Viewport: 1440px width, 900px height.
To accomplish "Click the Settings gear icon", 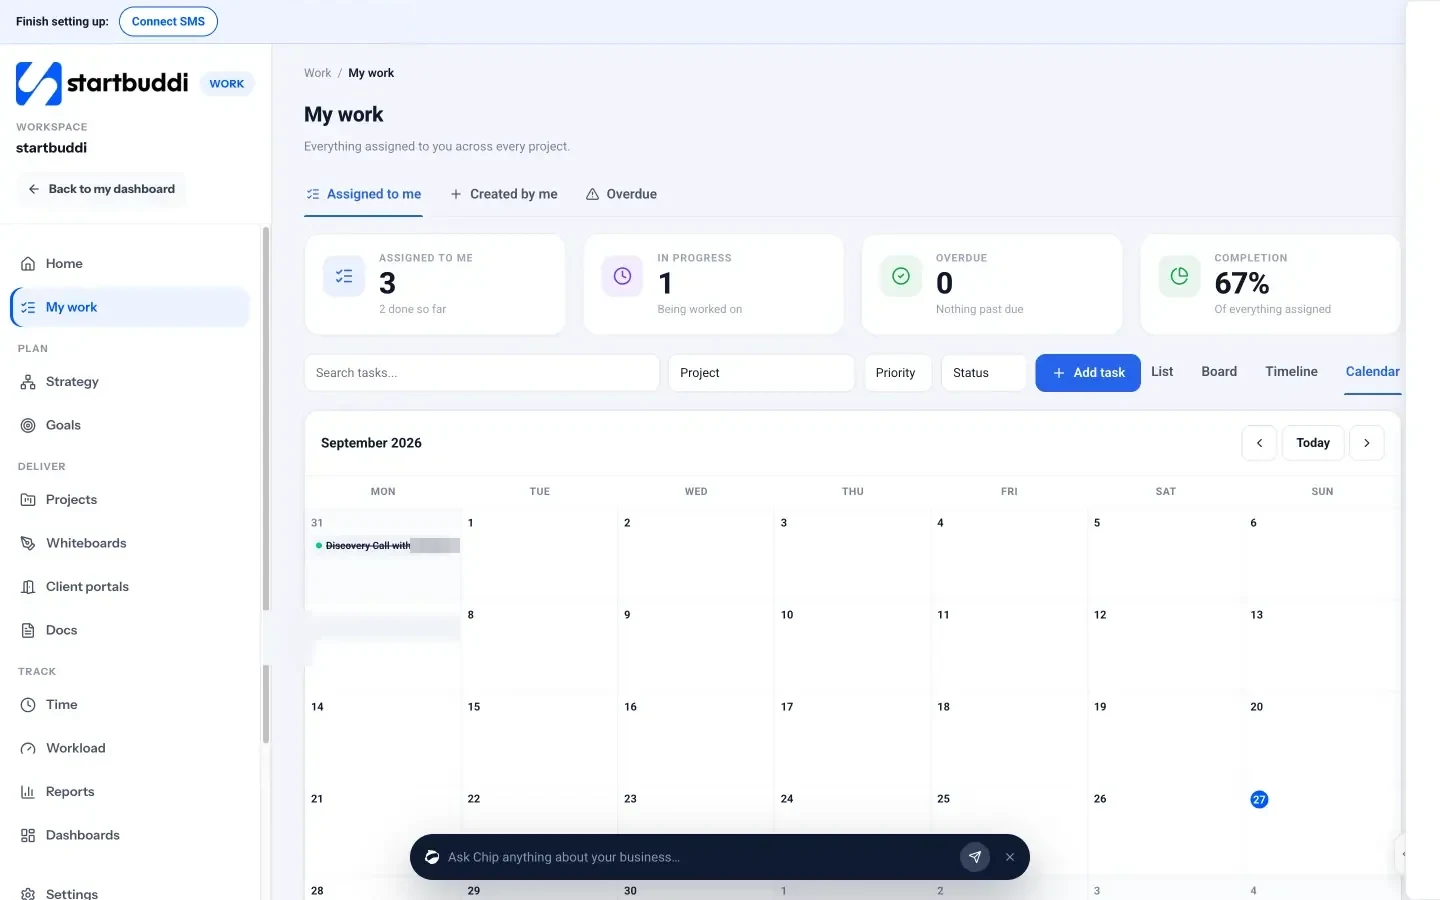I will [x=28, y=894].
